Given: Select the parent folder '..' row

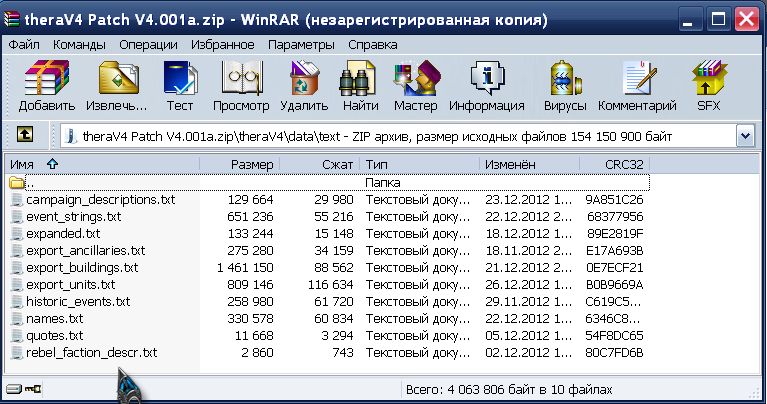Looking at the screenshot, I should [x=329, y=182].
